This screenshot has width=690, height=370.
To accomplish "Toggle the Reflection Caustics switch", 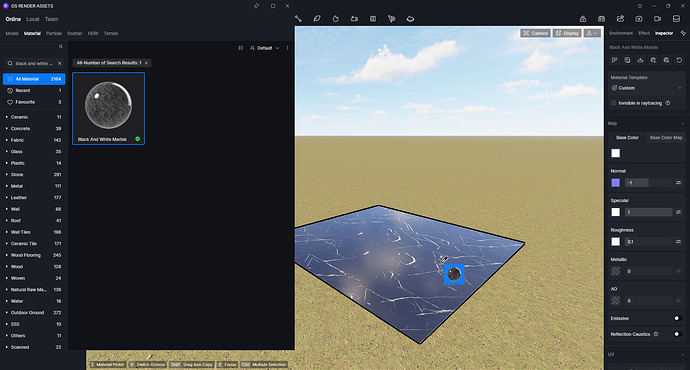I will [677, 334].
